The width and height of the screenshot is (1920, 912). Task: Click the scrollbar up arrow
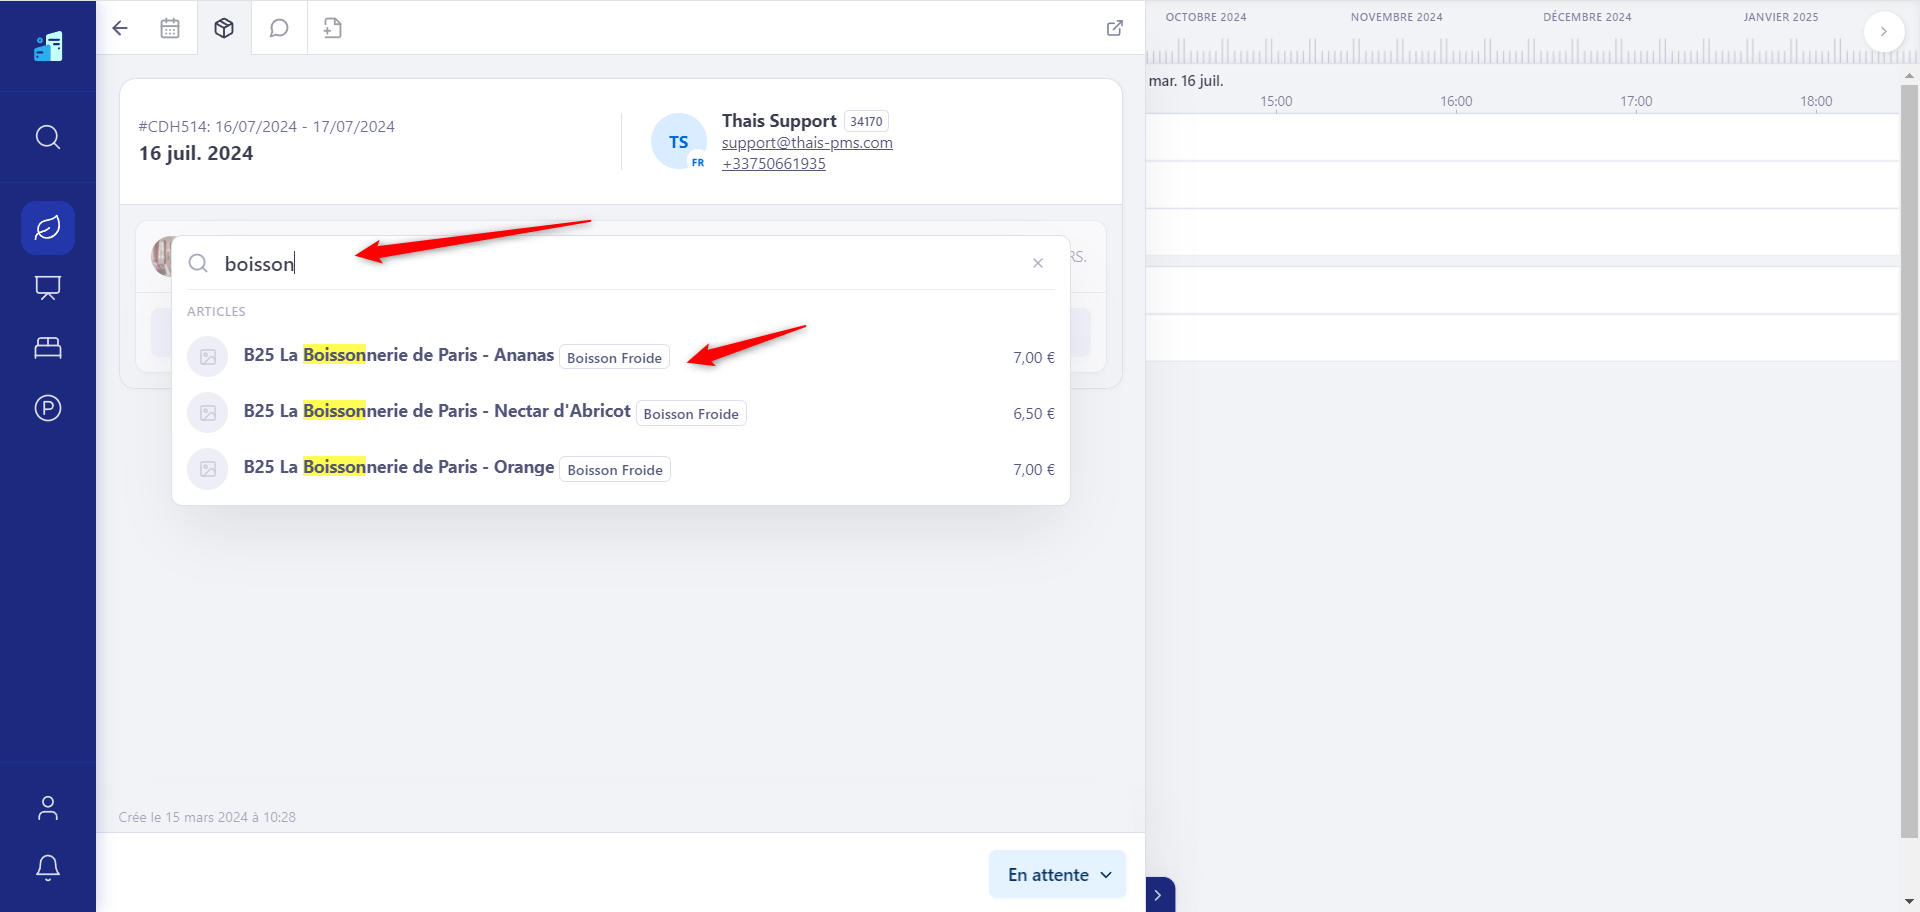tap(1910, 76)
